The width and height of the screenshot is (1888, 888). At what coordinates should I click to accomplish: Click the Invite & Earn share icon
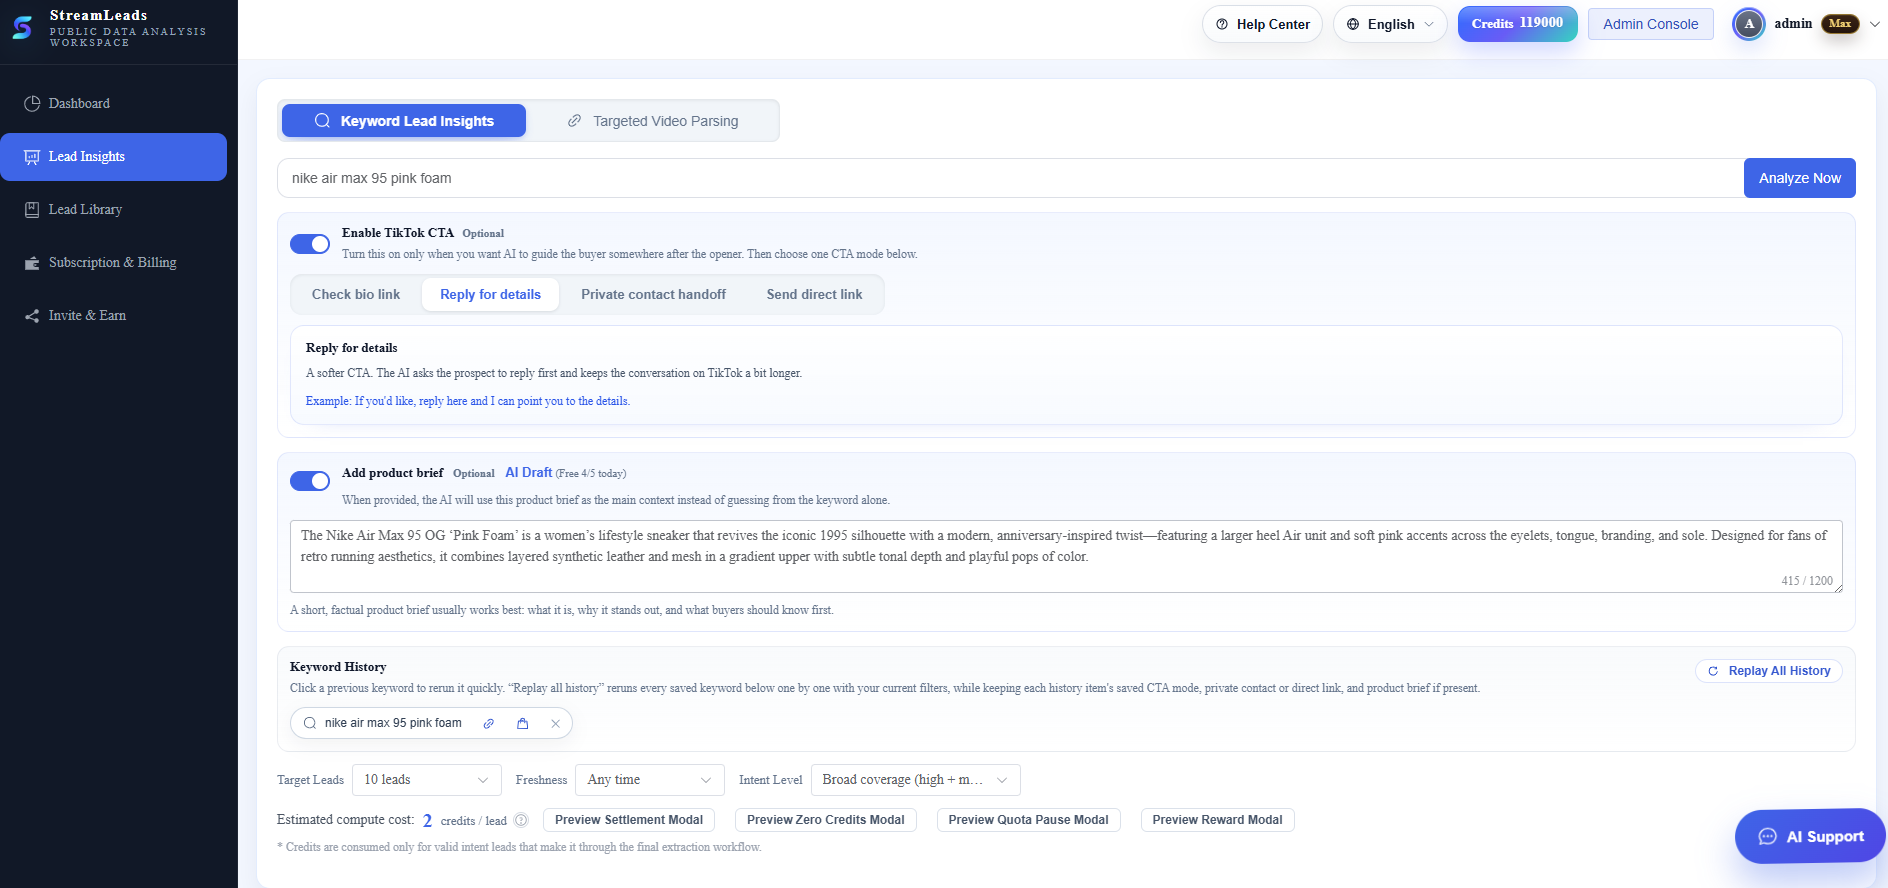pyautogui.click(x=32, y=316)
